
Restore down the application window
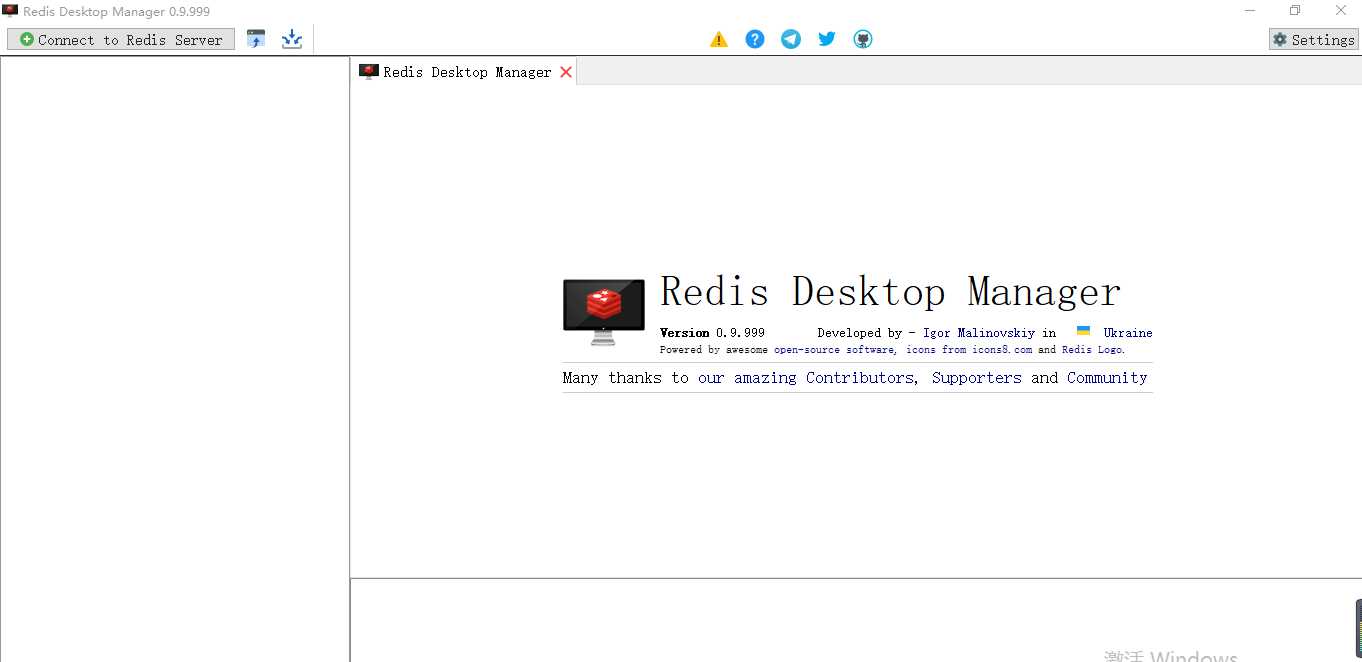[1295, 11]
